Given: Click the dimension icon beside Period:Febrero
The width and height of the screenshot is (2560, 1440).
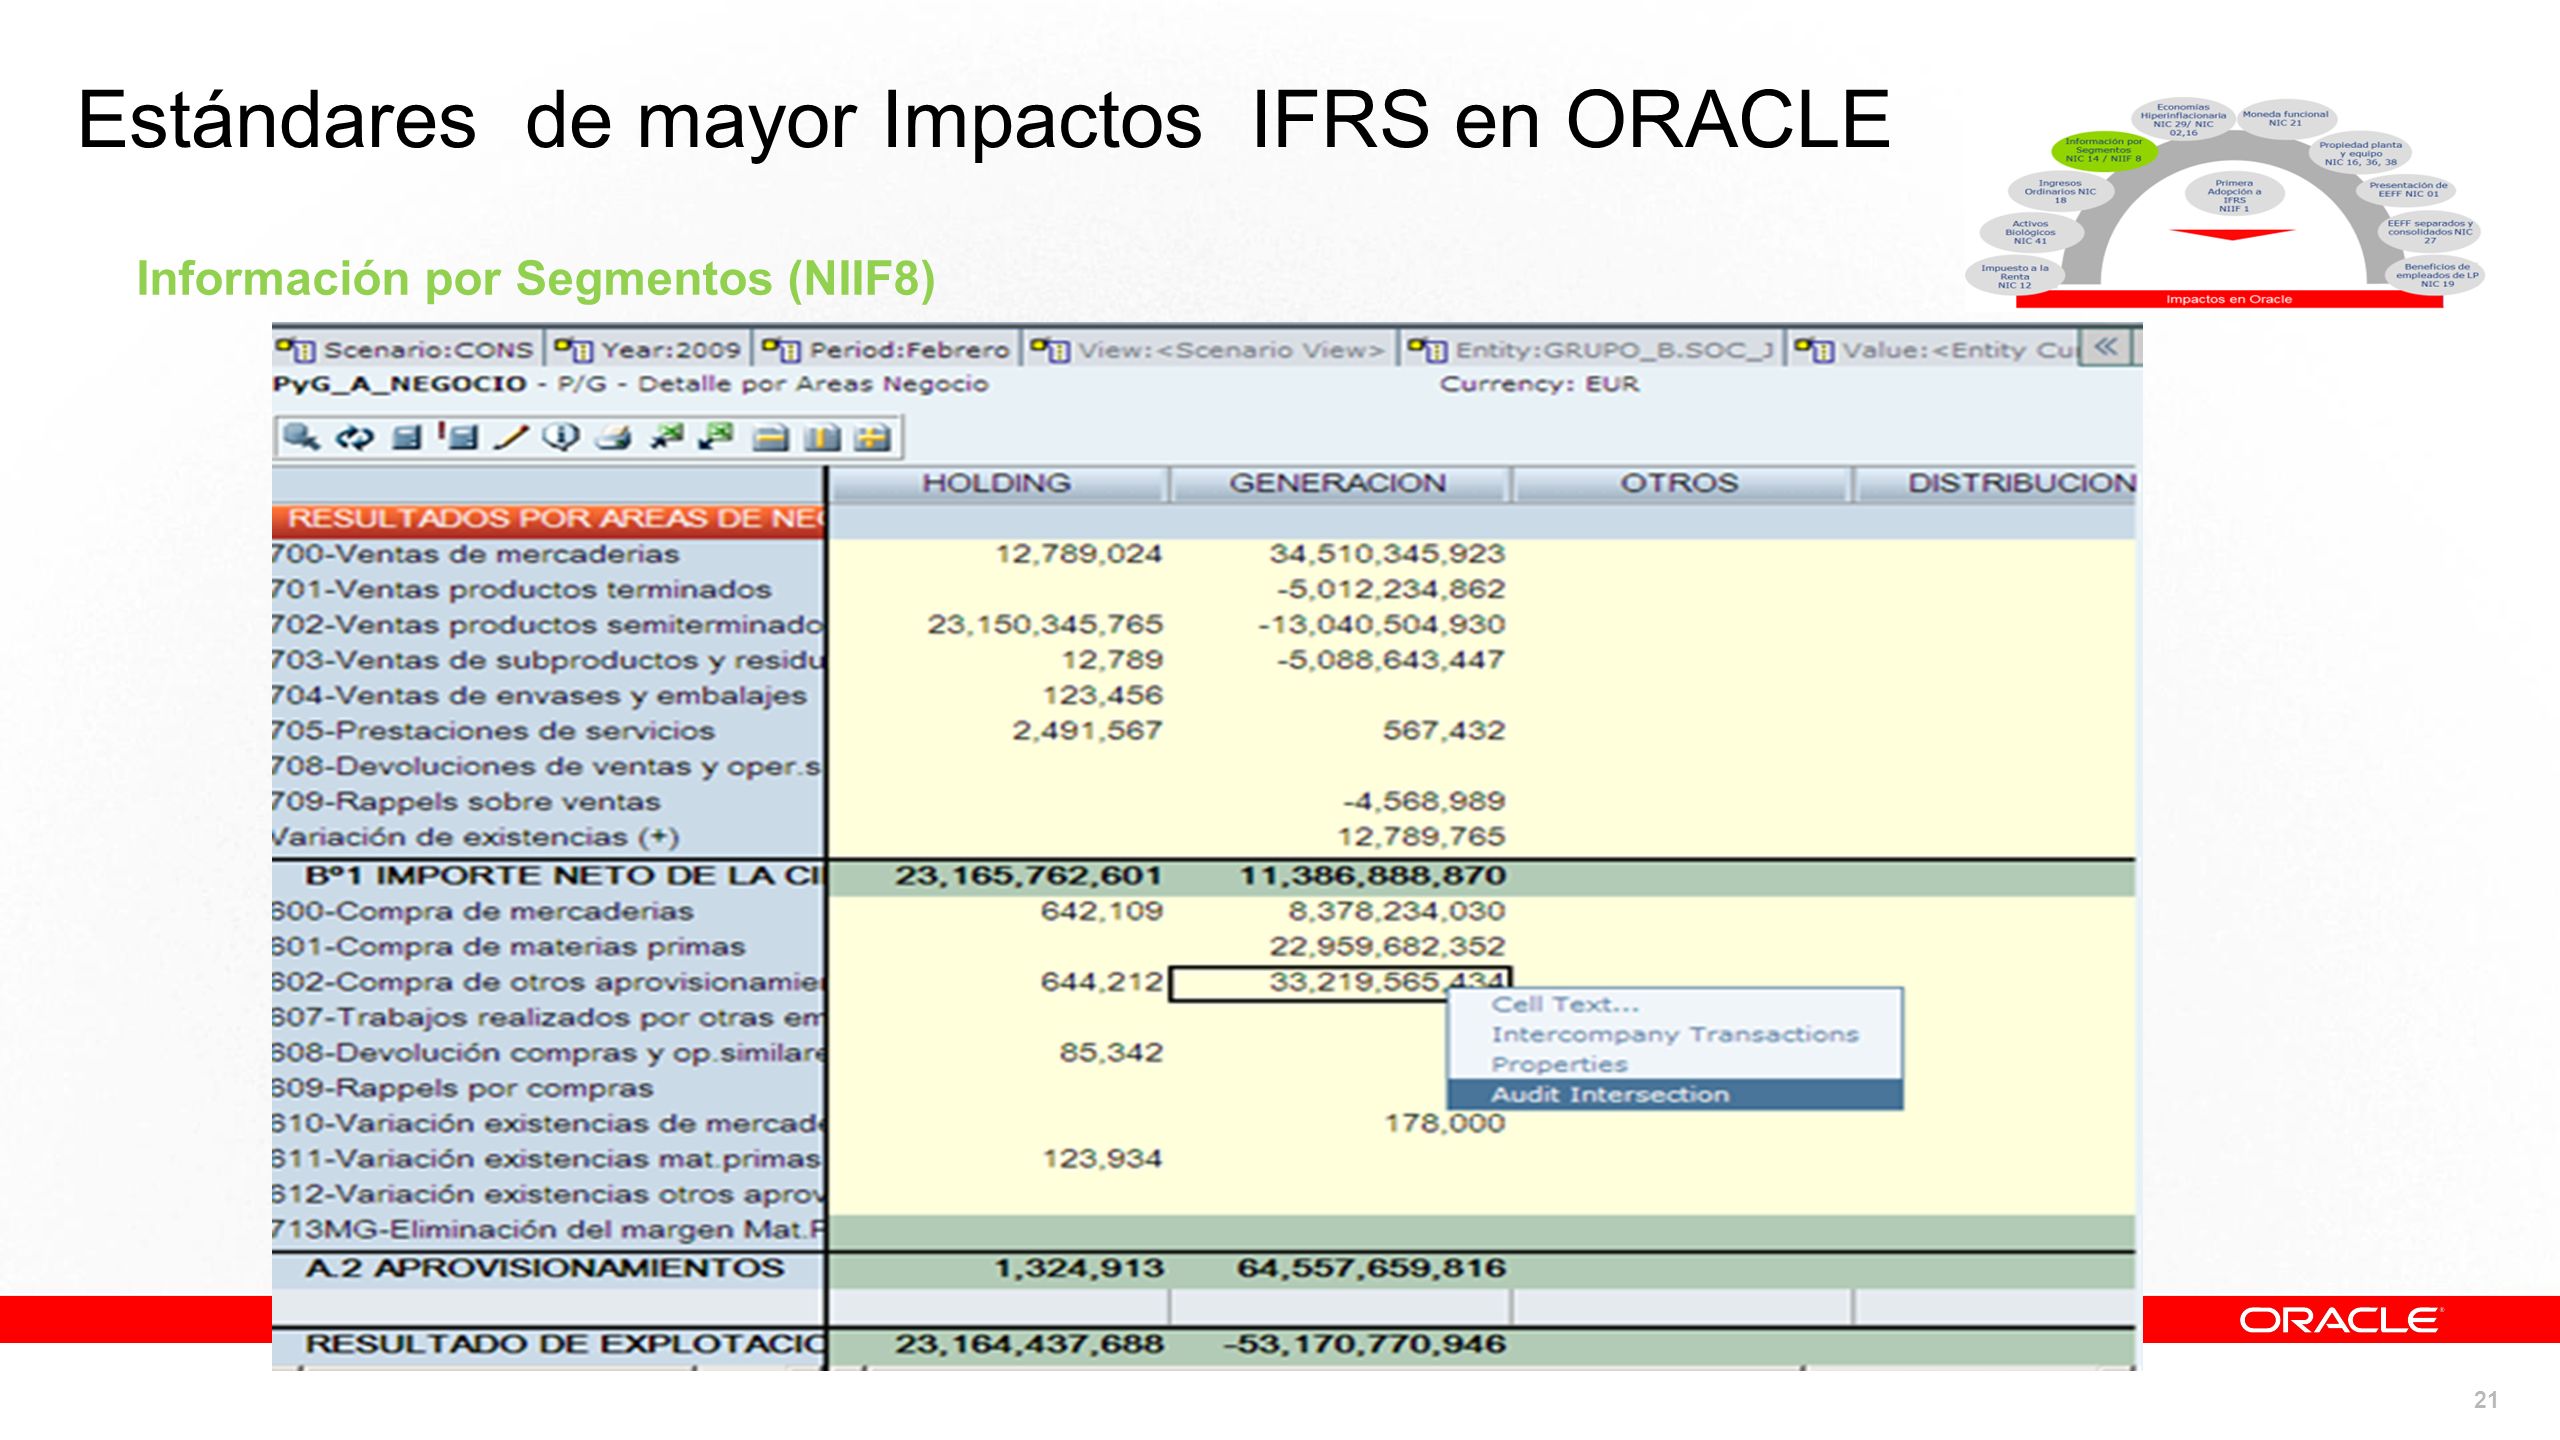Looking at the screenshot, I should [781, 349].
